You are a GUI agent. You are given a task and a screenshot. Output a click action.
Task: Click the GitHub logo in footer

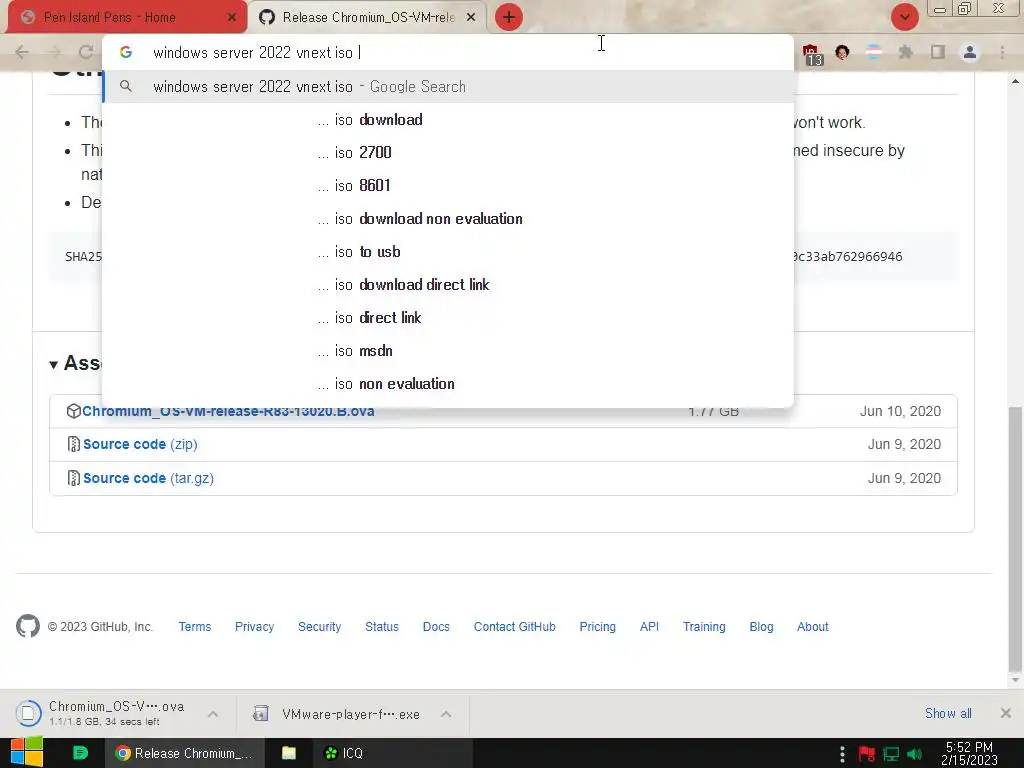[27, 626]
